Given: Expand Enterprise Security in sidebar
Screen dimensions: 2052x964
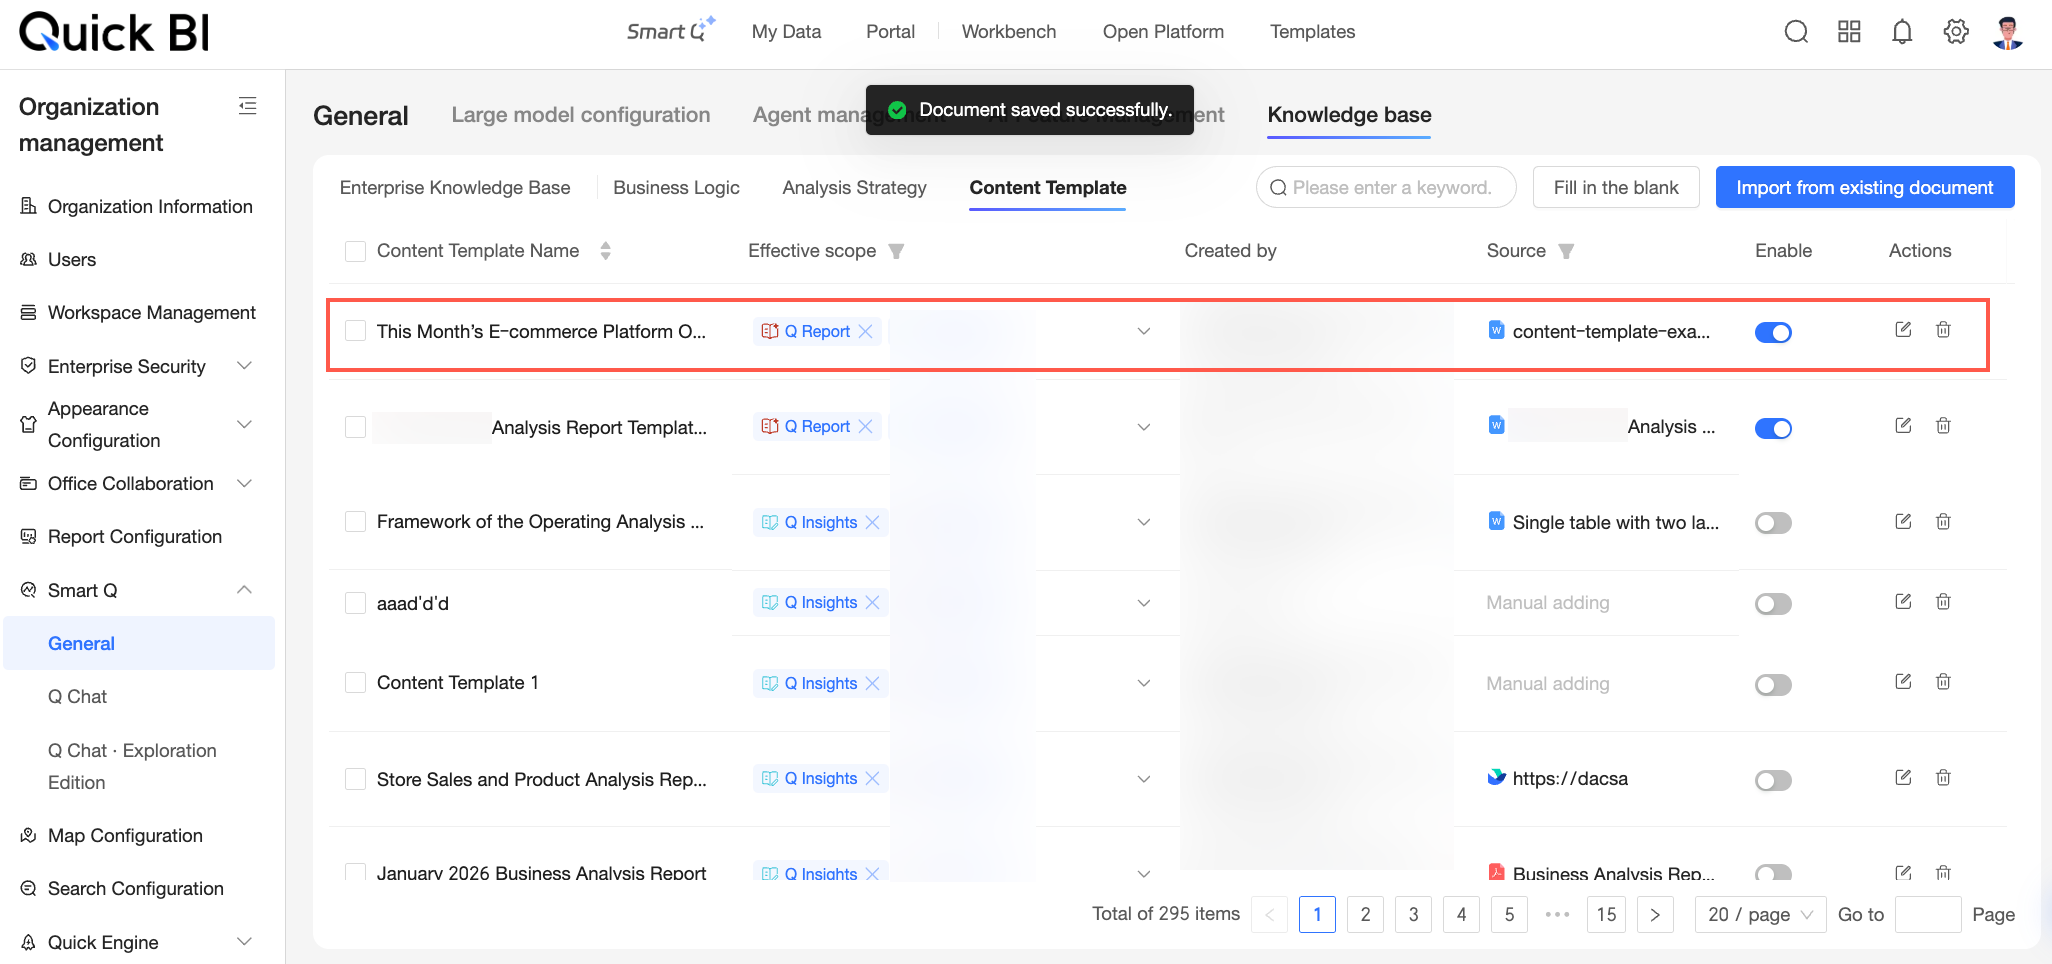Looking at the screenshot, I should click(244, 366).
